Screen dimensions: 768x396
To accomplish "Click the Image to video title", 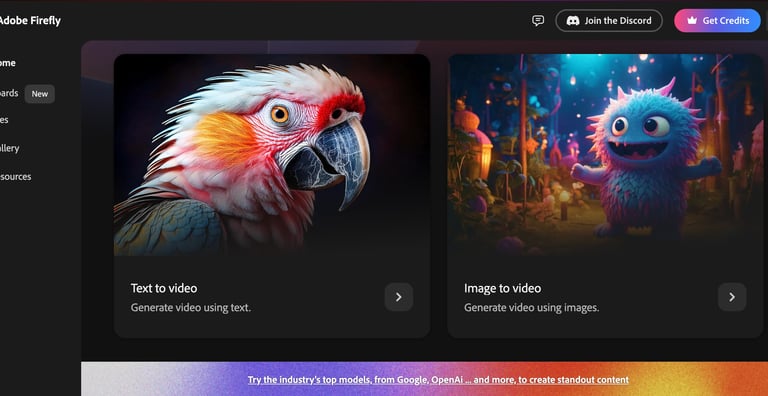I will click(x=503, y=288).
